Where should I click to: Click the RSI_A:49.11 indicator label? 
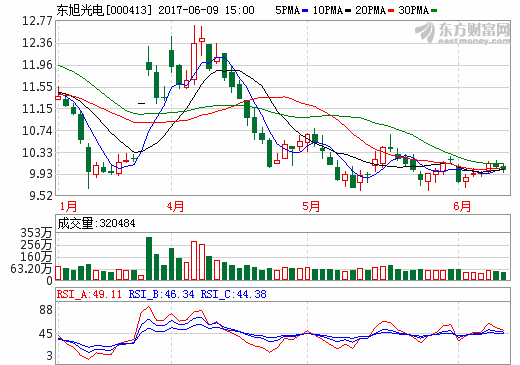89,294
